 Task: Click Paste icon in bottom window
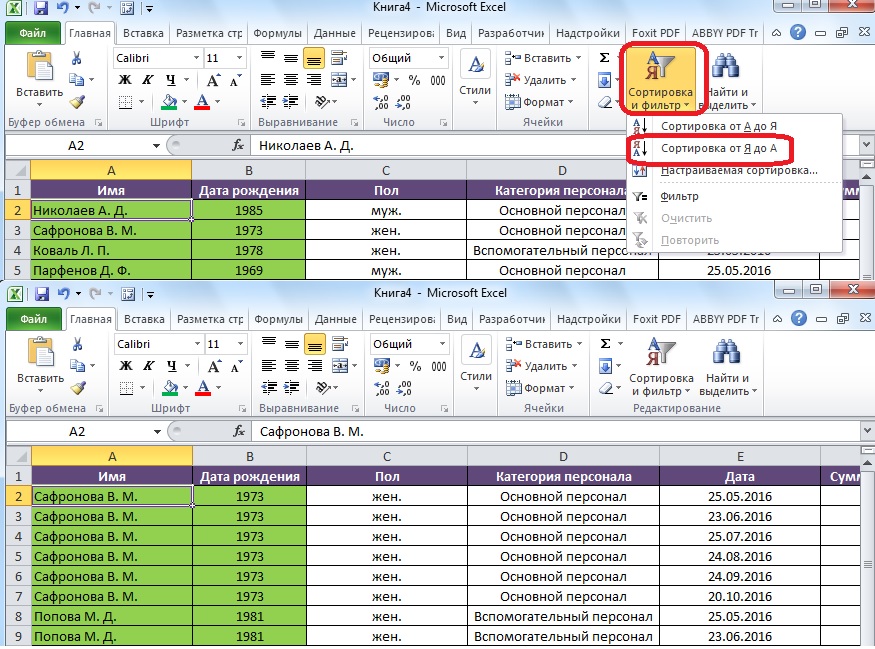40,353
